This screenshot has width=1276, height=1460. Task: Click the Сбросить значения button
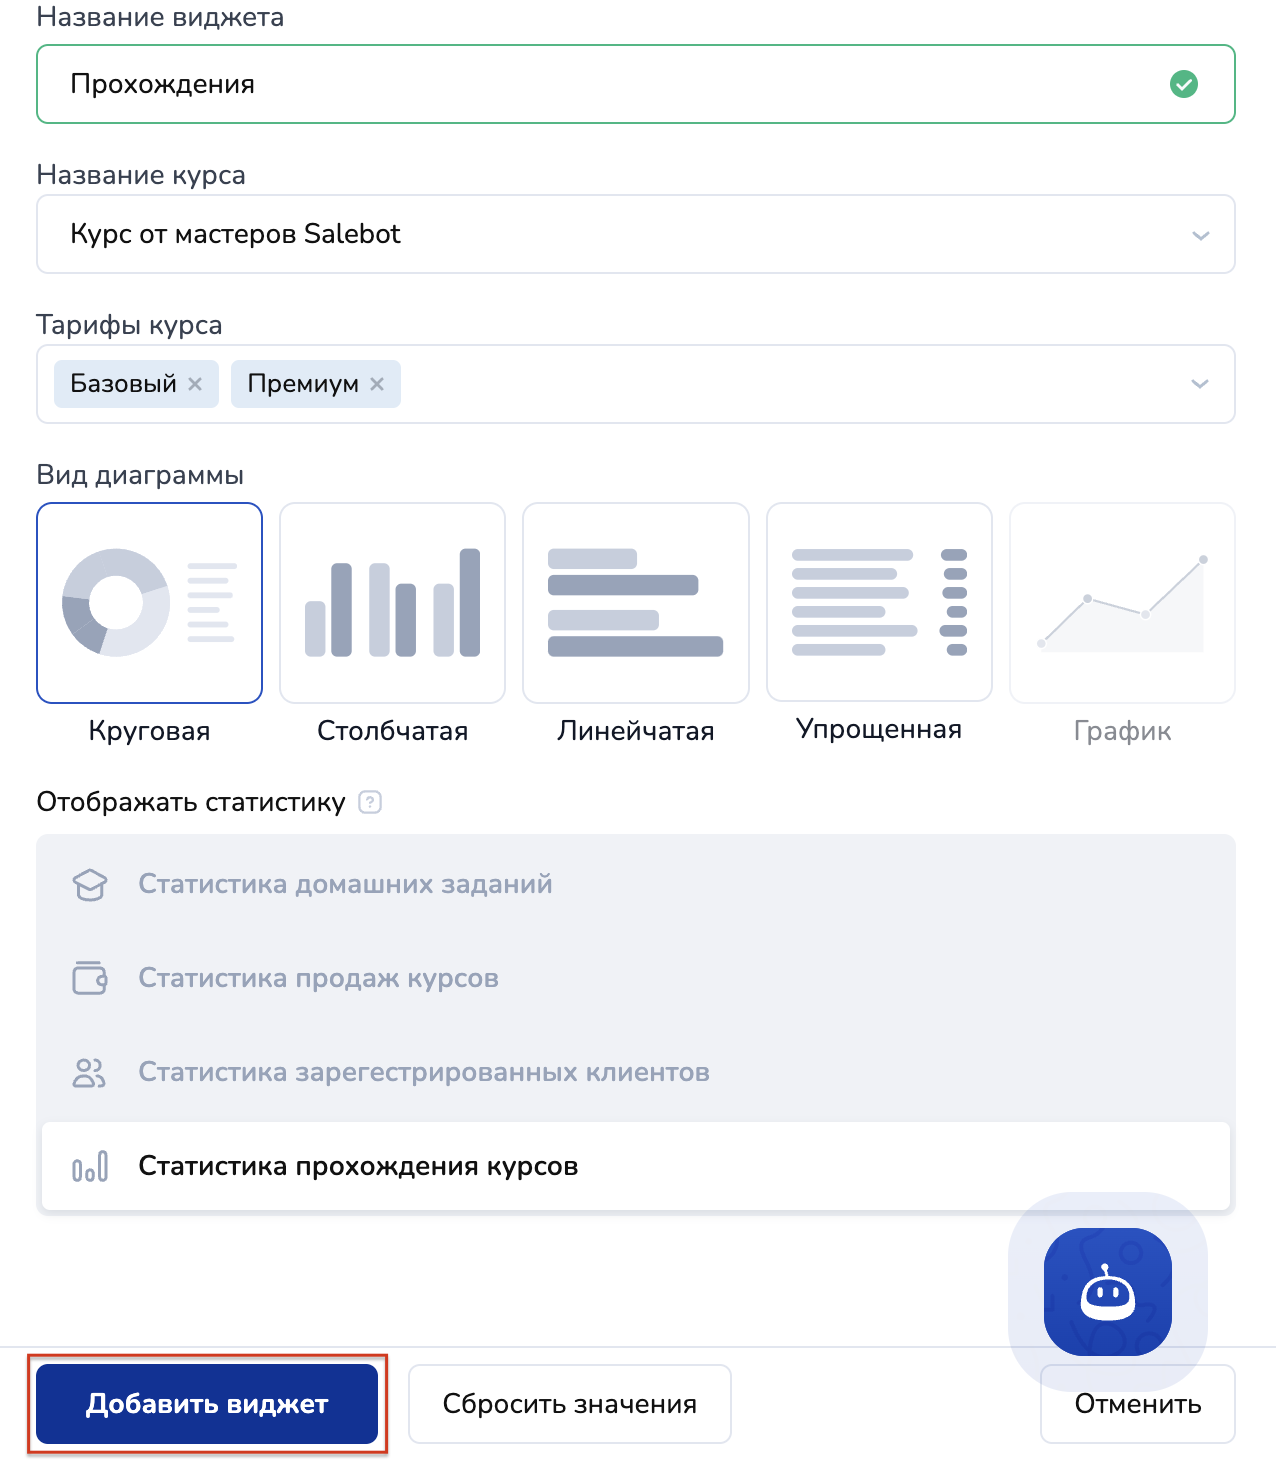(569, 1404)
